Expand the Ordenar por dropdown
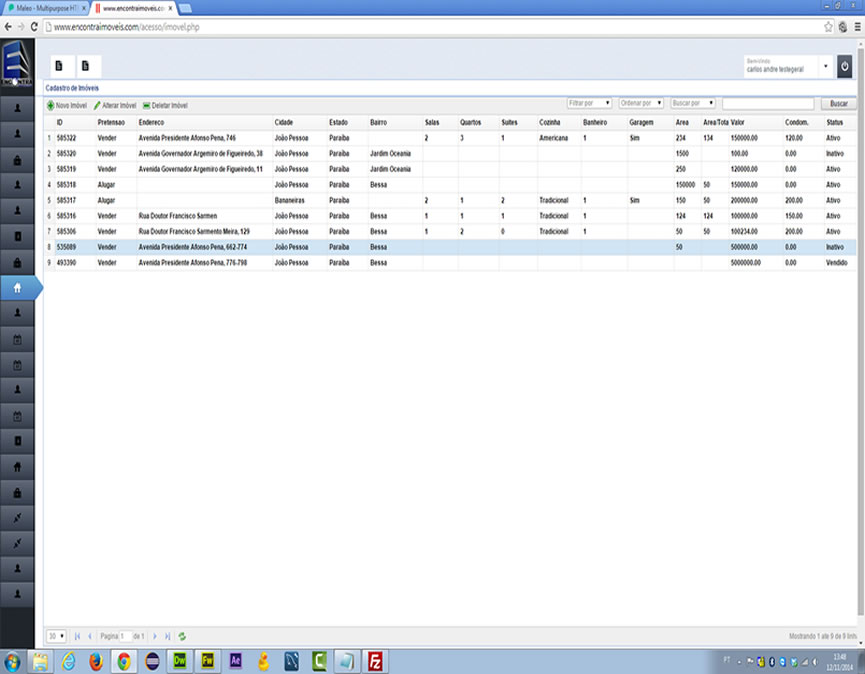 pos(641,103)
